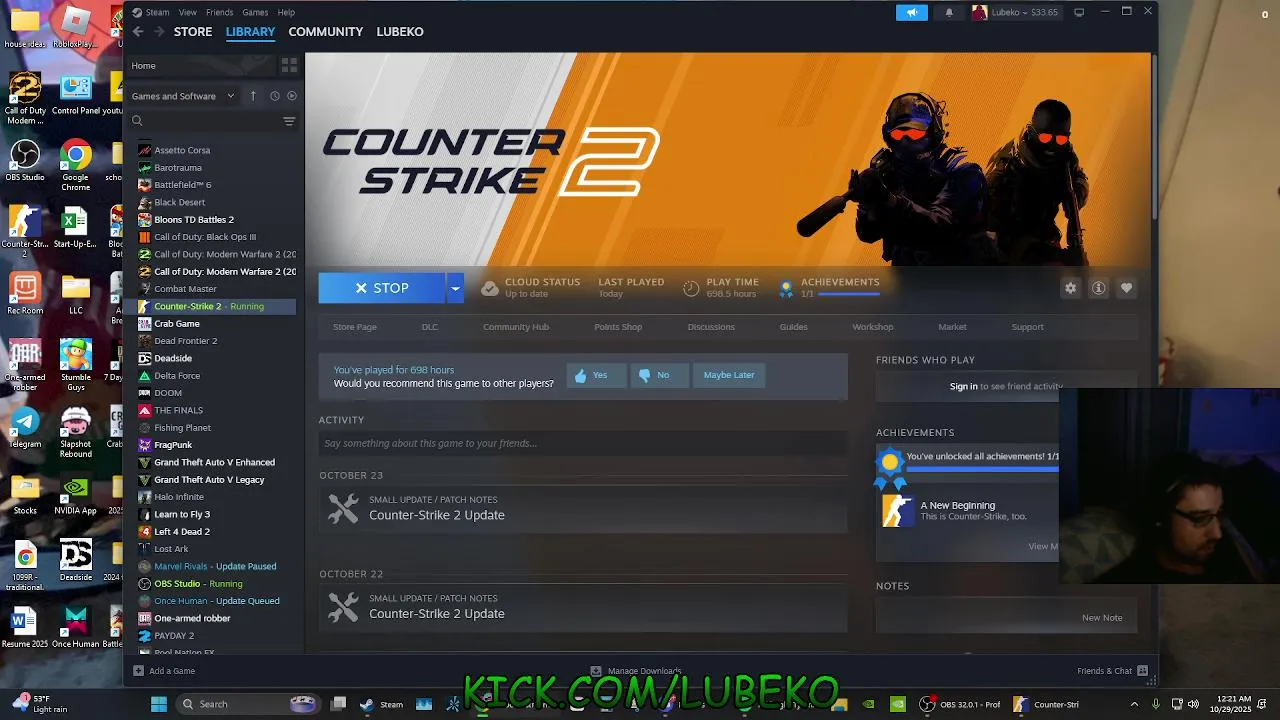Open the Help menu
Screen dimensions: 1280x720
click(x=286, y=12)
